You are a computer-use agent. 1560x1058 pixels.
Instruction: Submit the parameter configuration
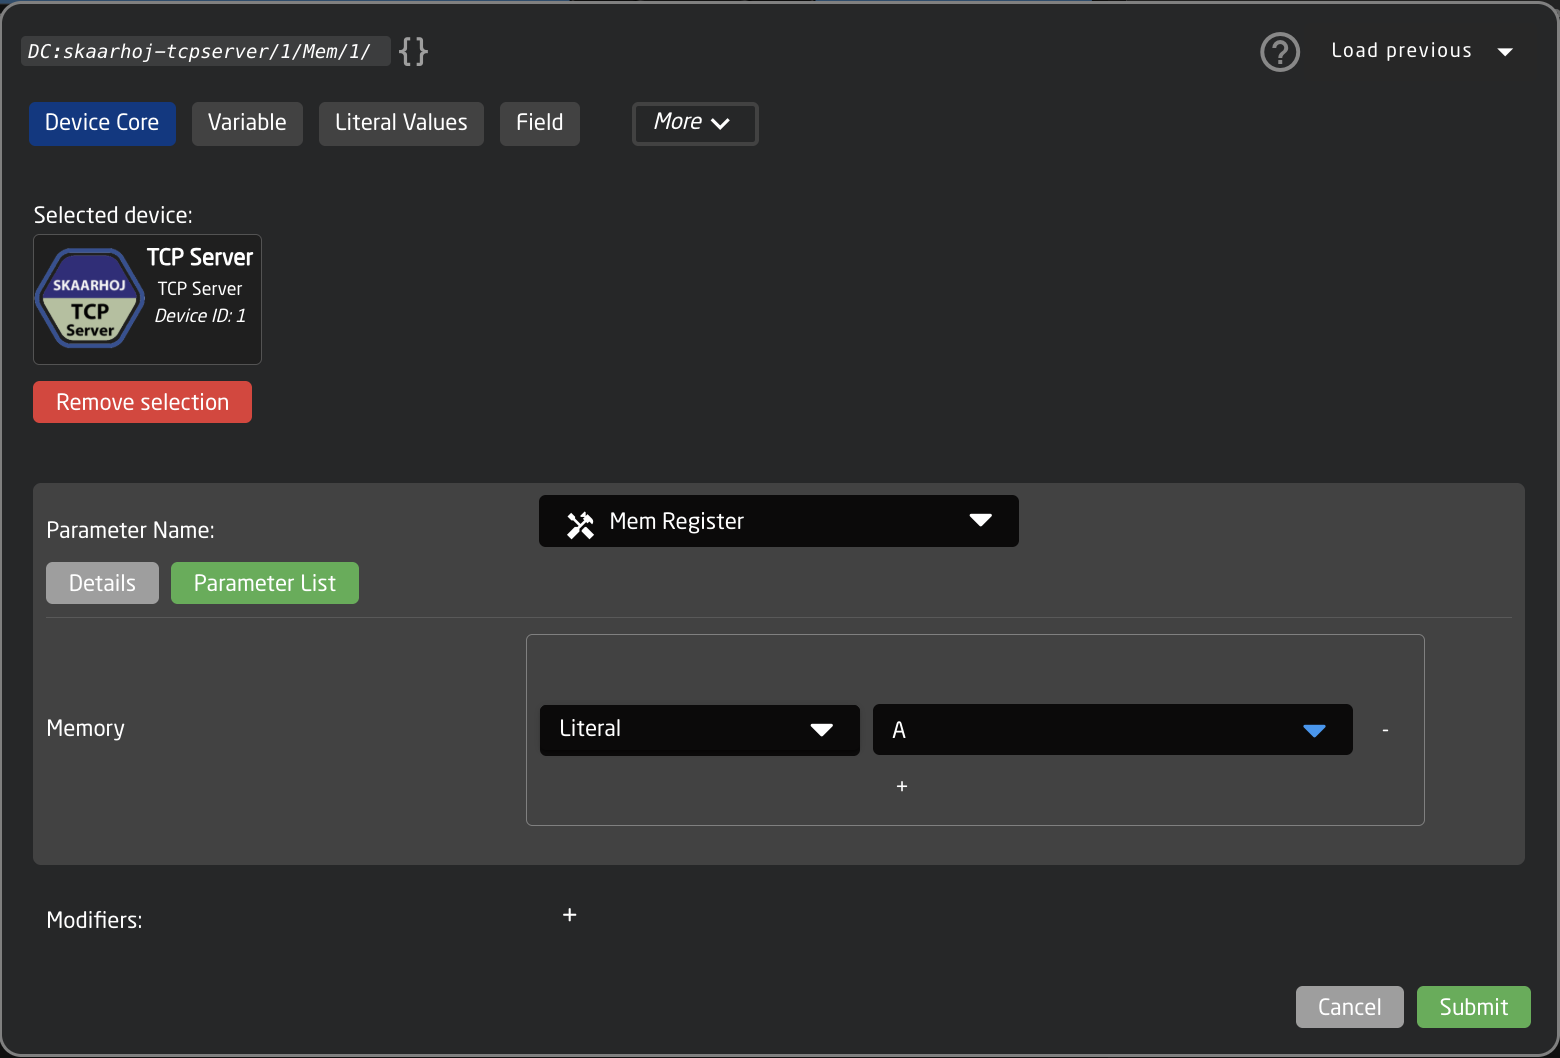(1473, 1007)
